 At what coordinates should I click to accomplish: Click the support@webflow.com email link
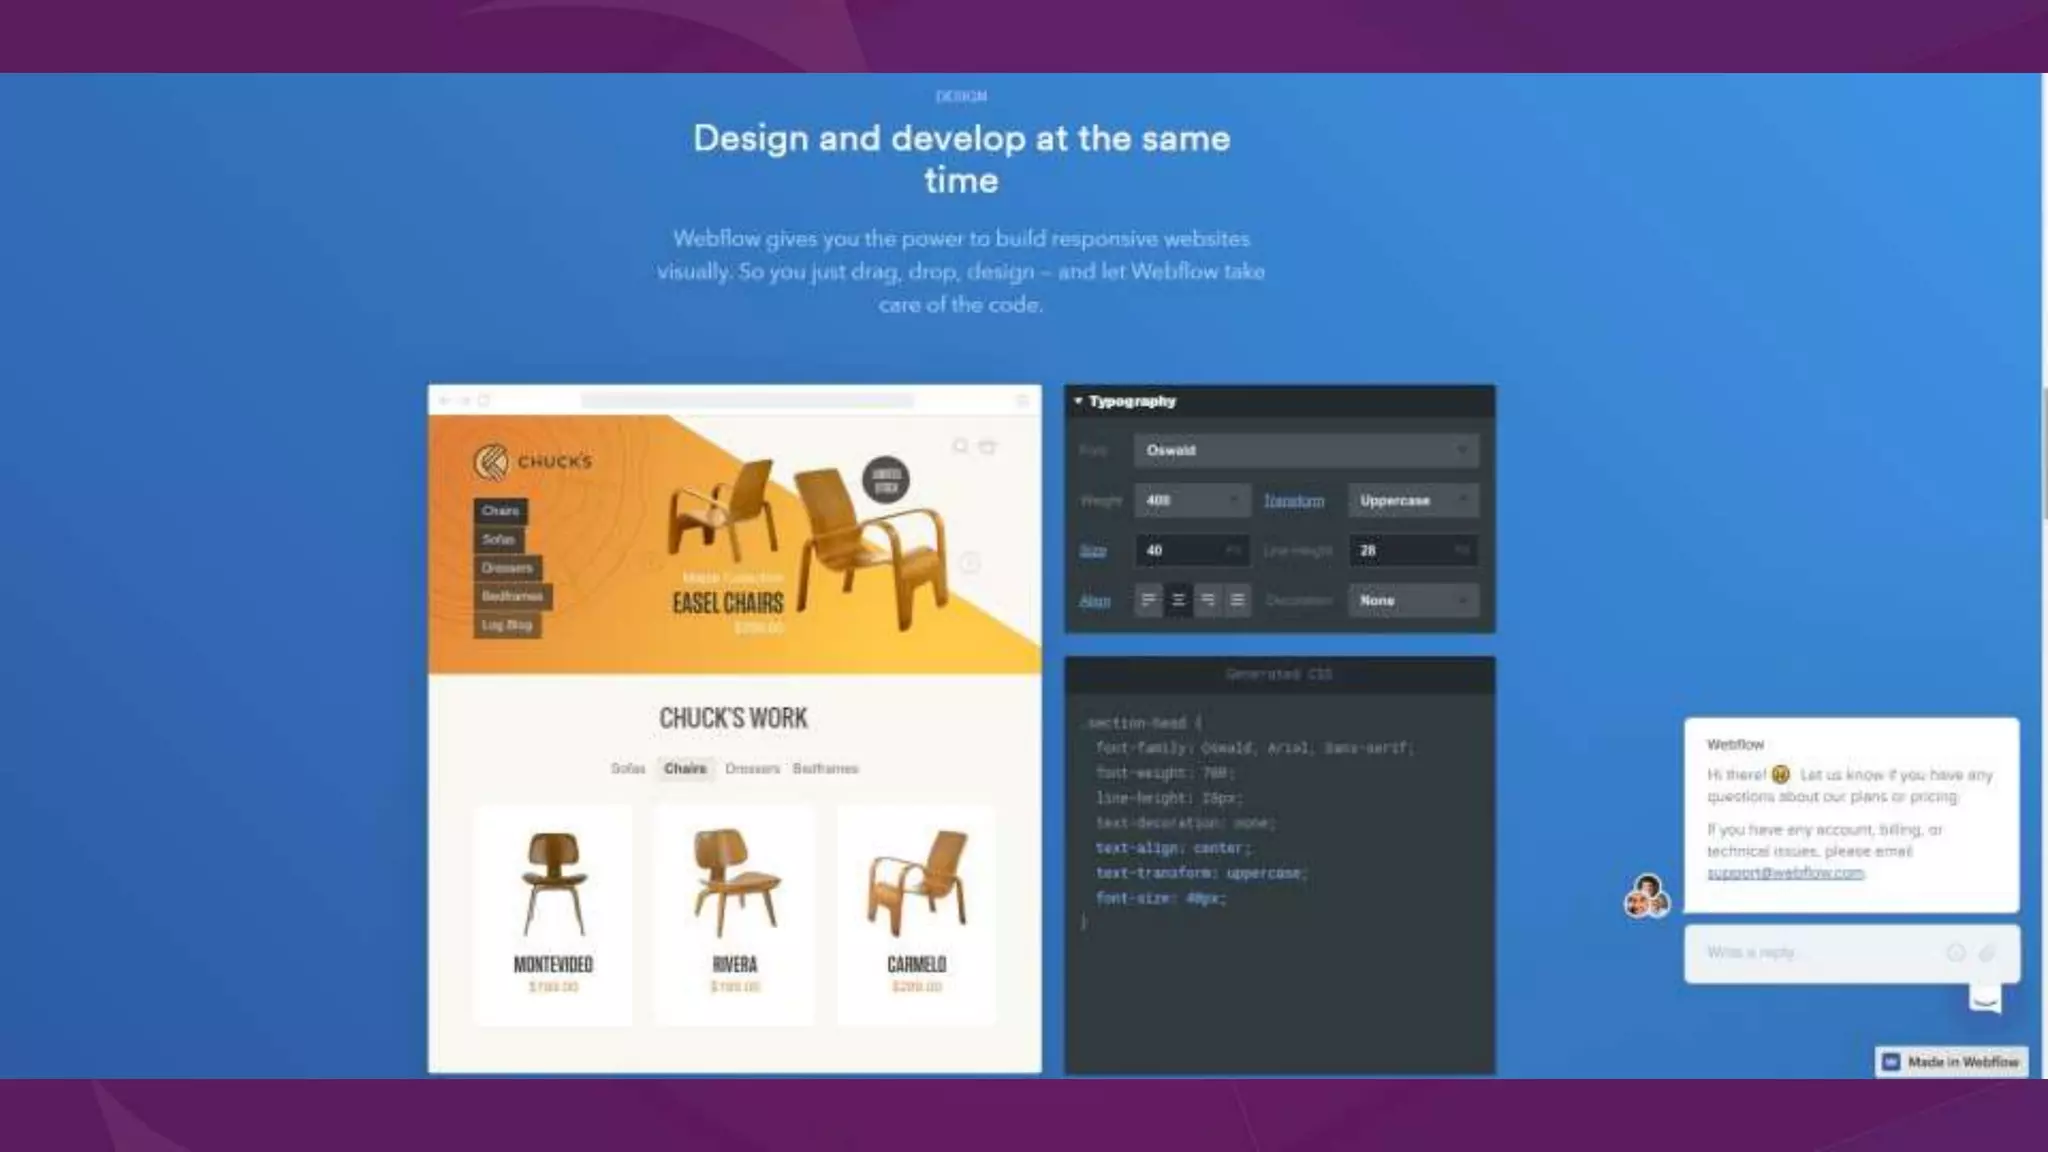point(1785,873)
